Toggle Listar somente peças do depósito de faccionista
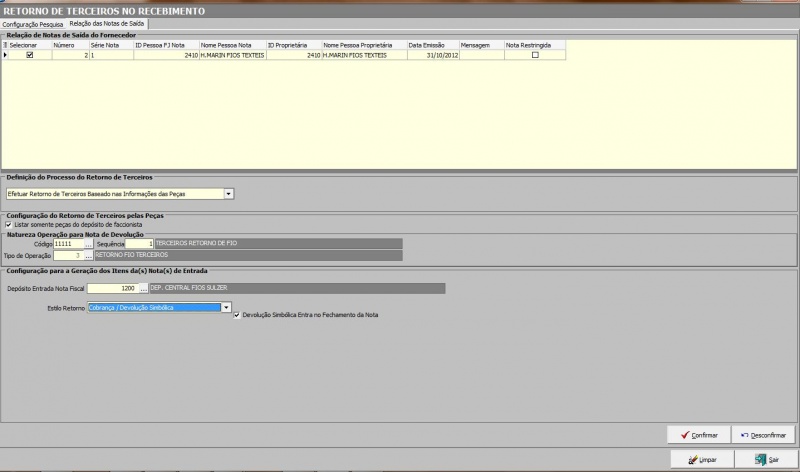800x472 pixels. [x=9, y=225]
